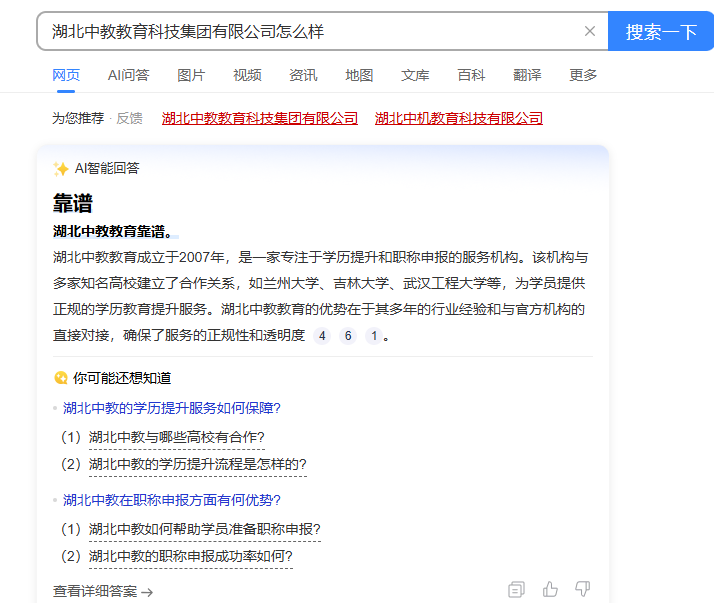Open the 图片 tab
This screenshot has width=714, height=603.
[x=191, y=75]
